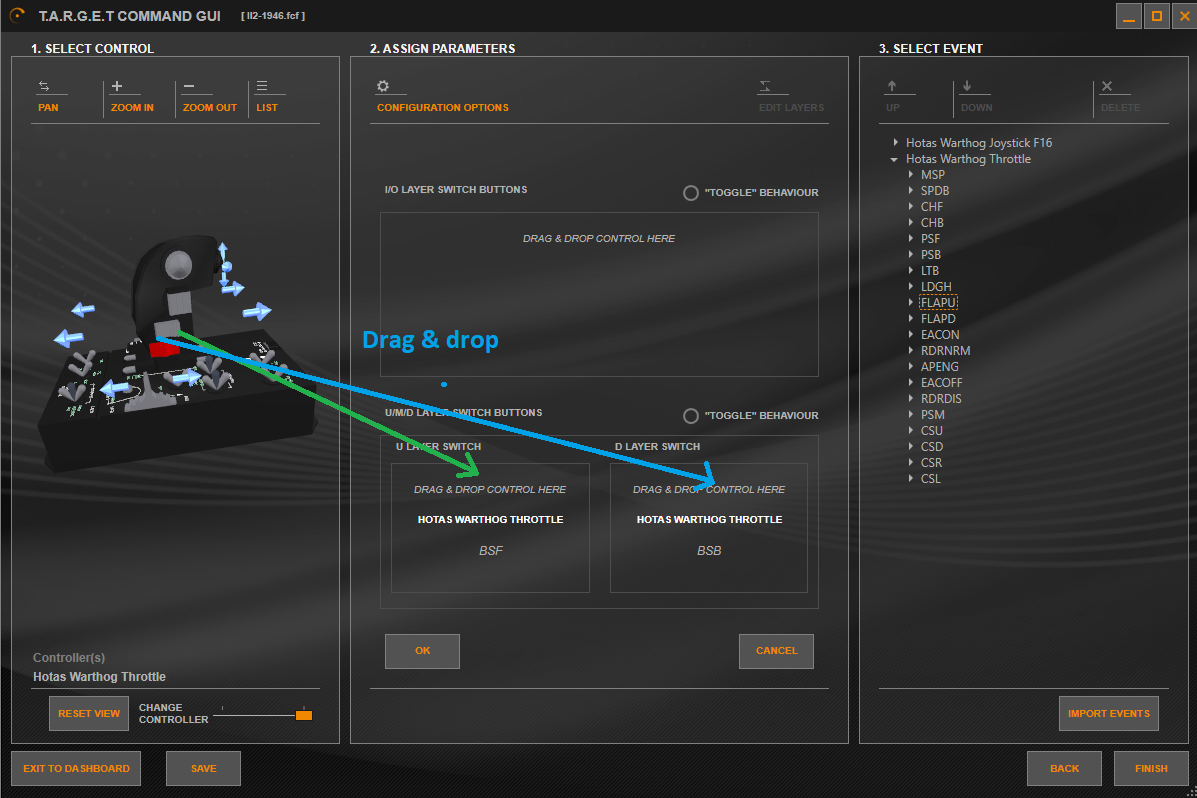Save the configuration with Save button

pyautogui.click(x=204, y=769)
